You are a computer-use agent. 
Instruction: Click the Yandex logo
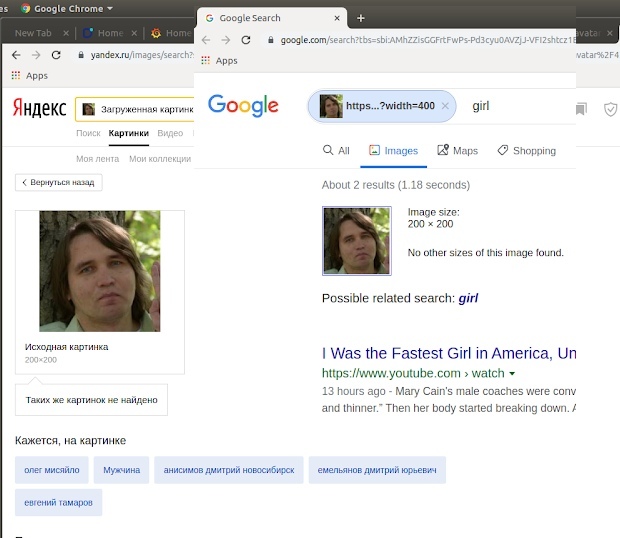[x=39, y=108]
